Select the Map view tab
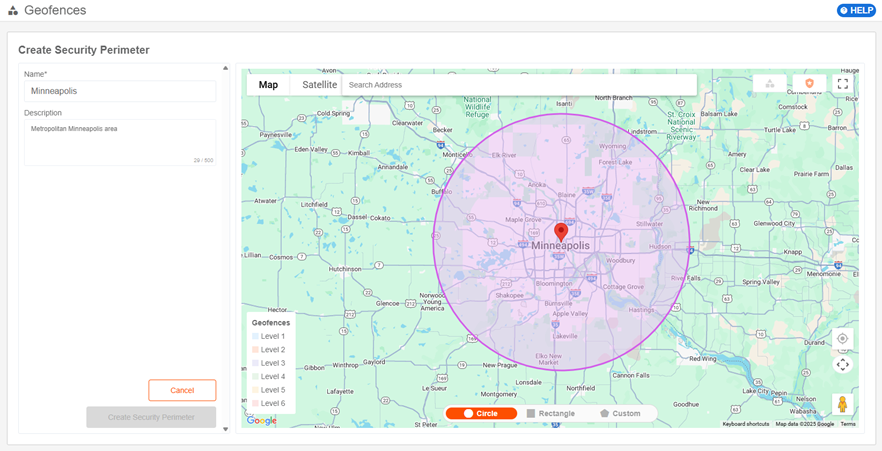 pos(268,85)
